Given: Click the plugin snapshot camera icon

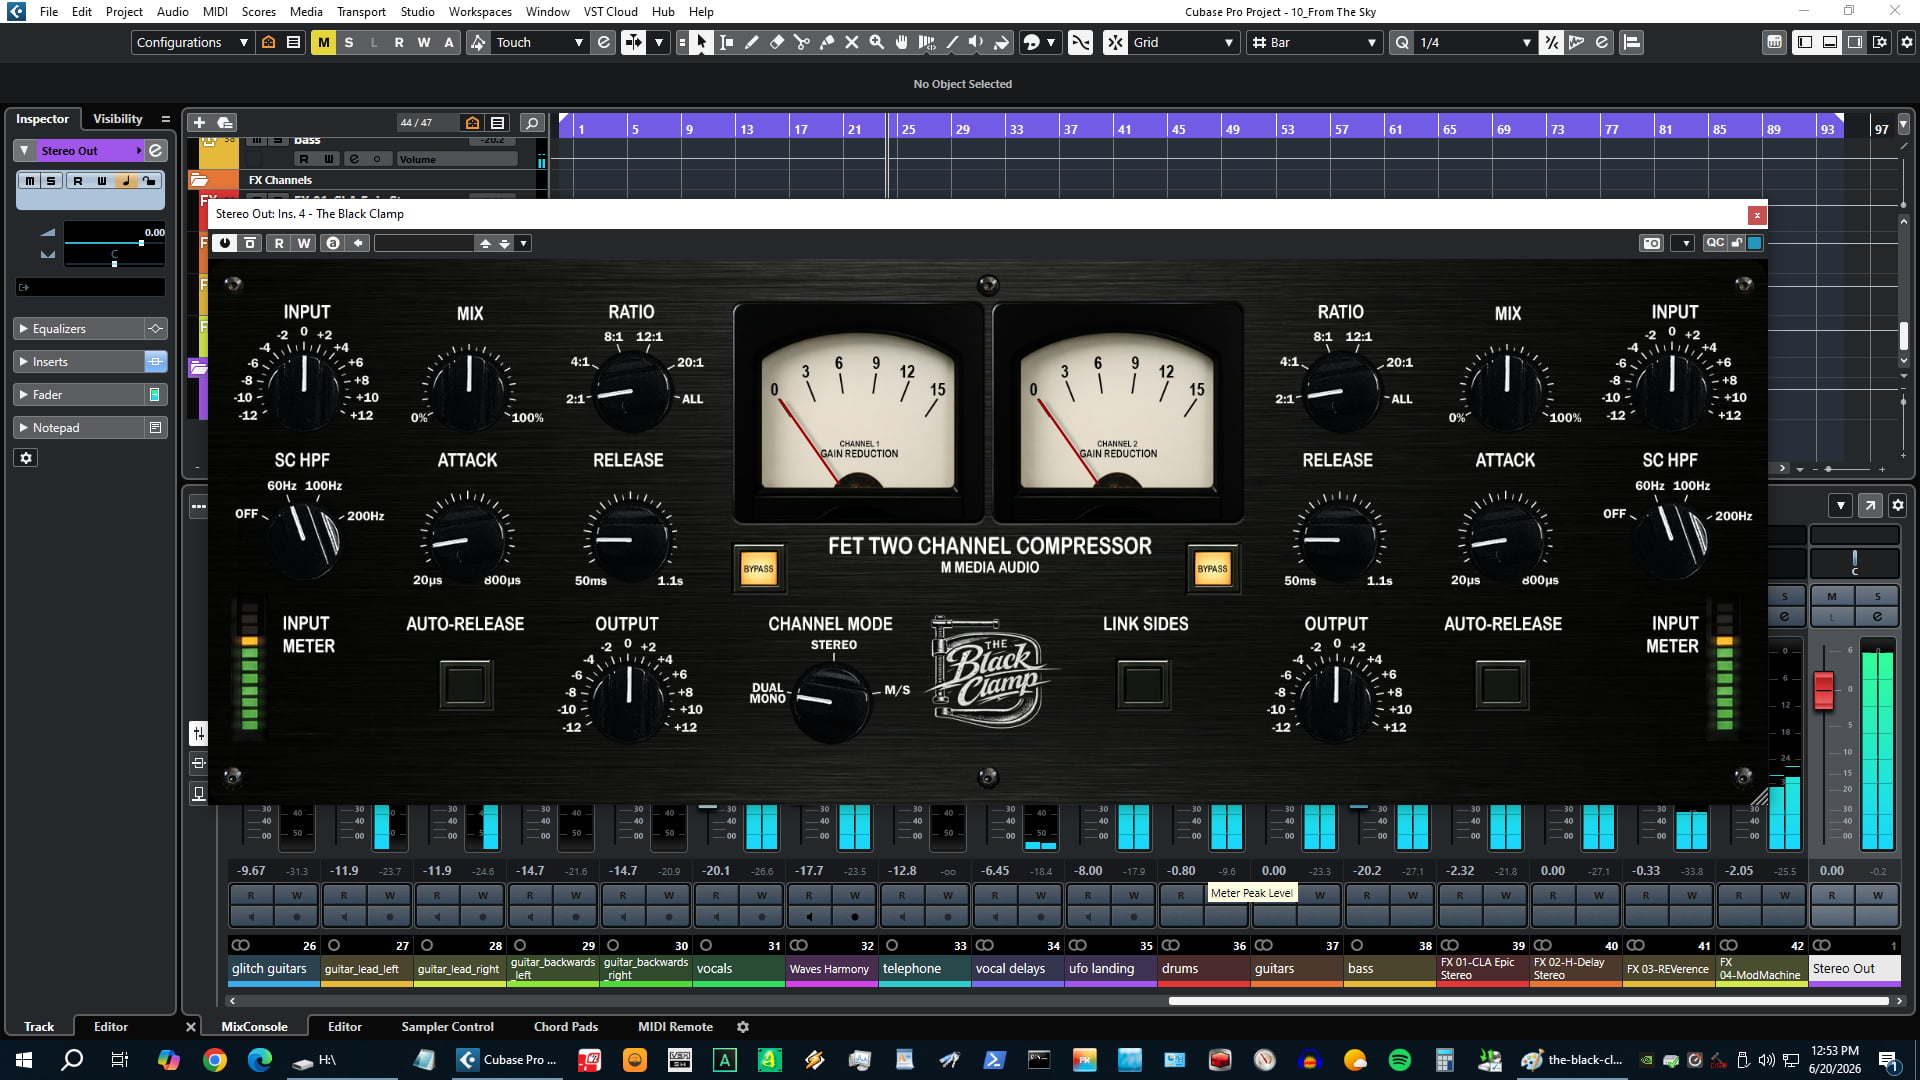Looking at the screenshot, I should (1651, 243).
